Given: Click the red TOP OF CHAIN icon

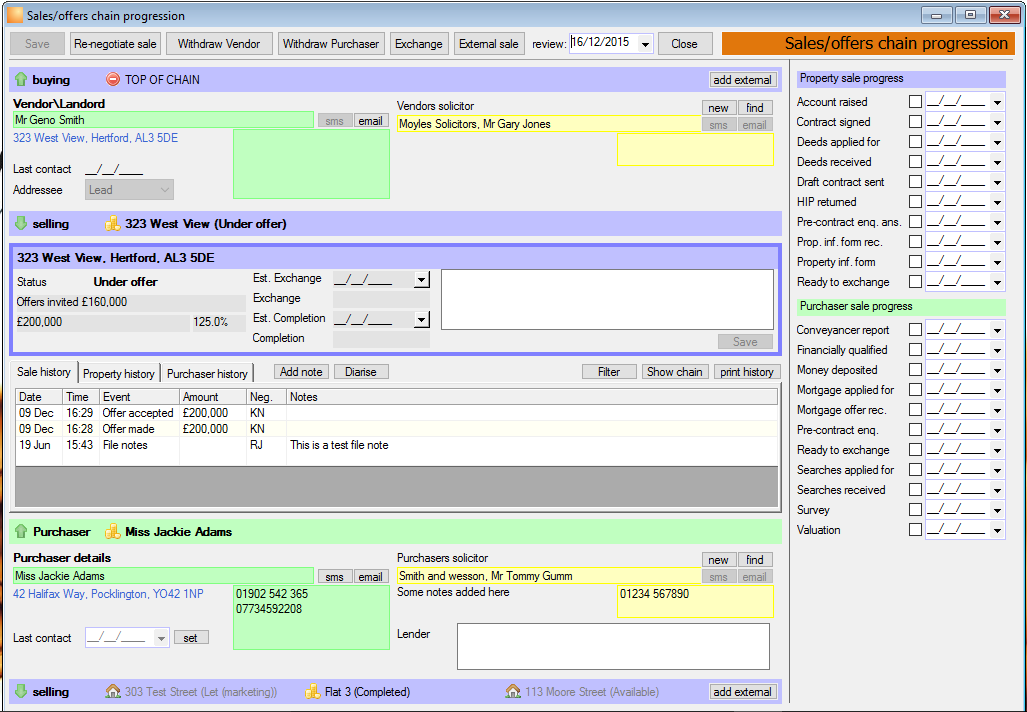Looking at the screenshot, I should click(113, 79).
